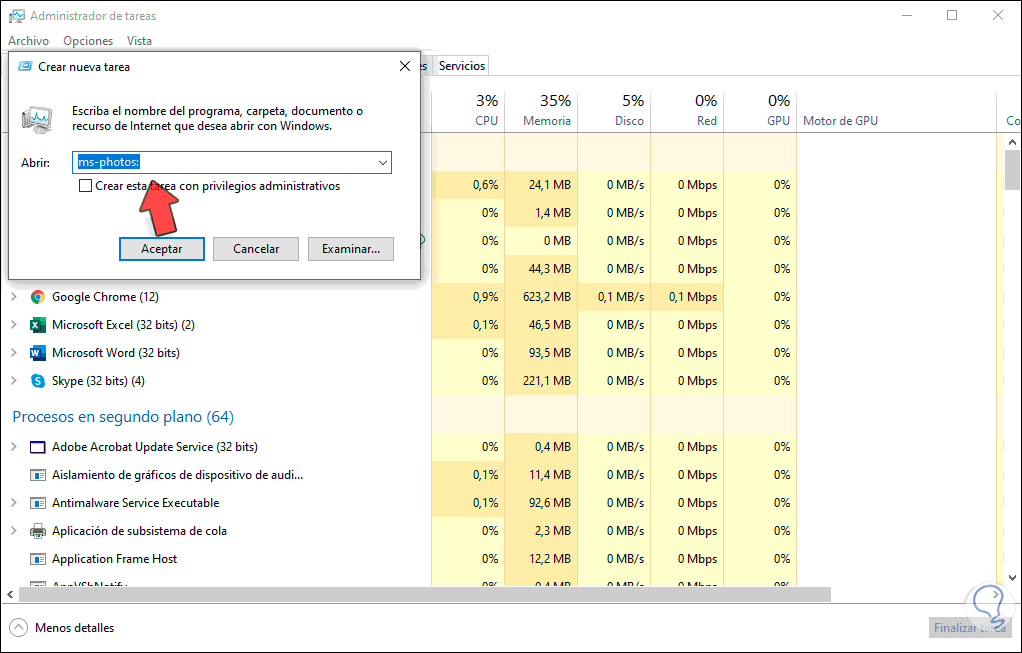Collapse view using Menos detalles
This screenshot has width=1022, height=653.
pyautogui.click(x=62, y=628)
